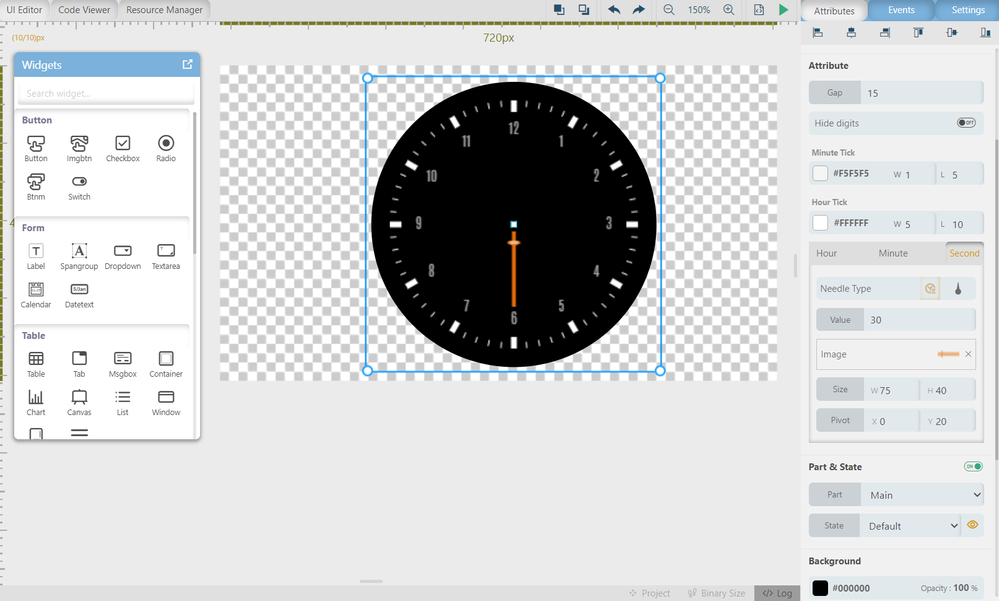Click the redo arrow in toolbar
This screenshot has width=999, height=601.
click(x=638, y=10)
